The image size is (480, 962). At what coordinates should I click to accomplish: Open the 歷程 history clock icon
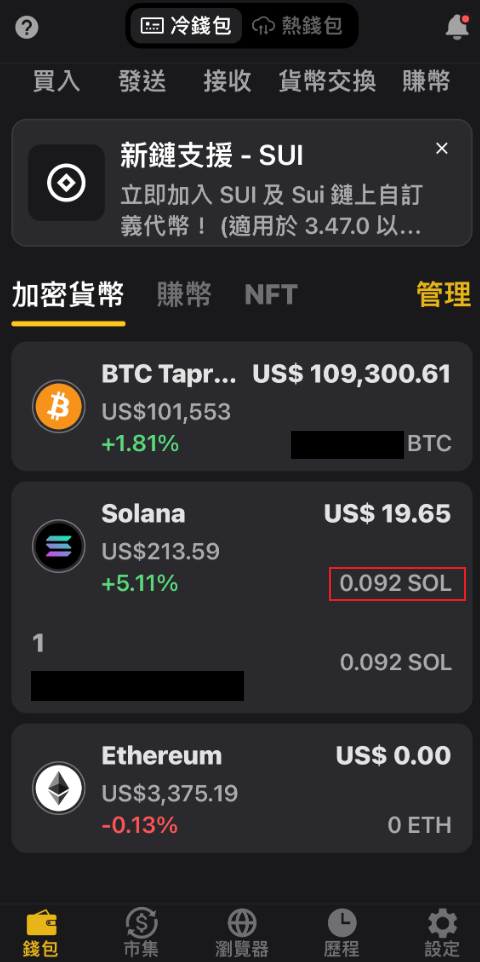(x=342, y=922)
